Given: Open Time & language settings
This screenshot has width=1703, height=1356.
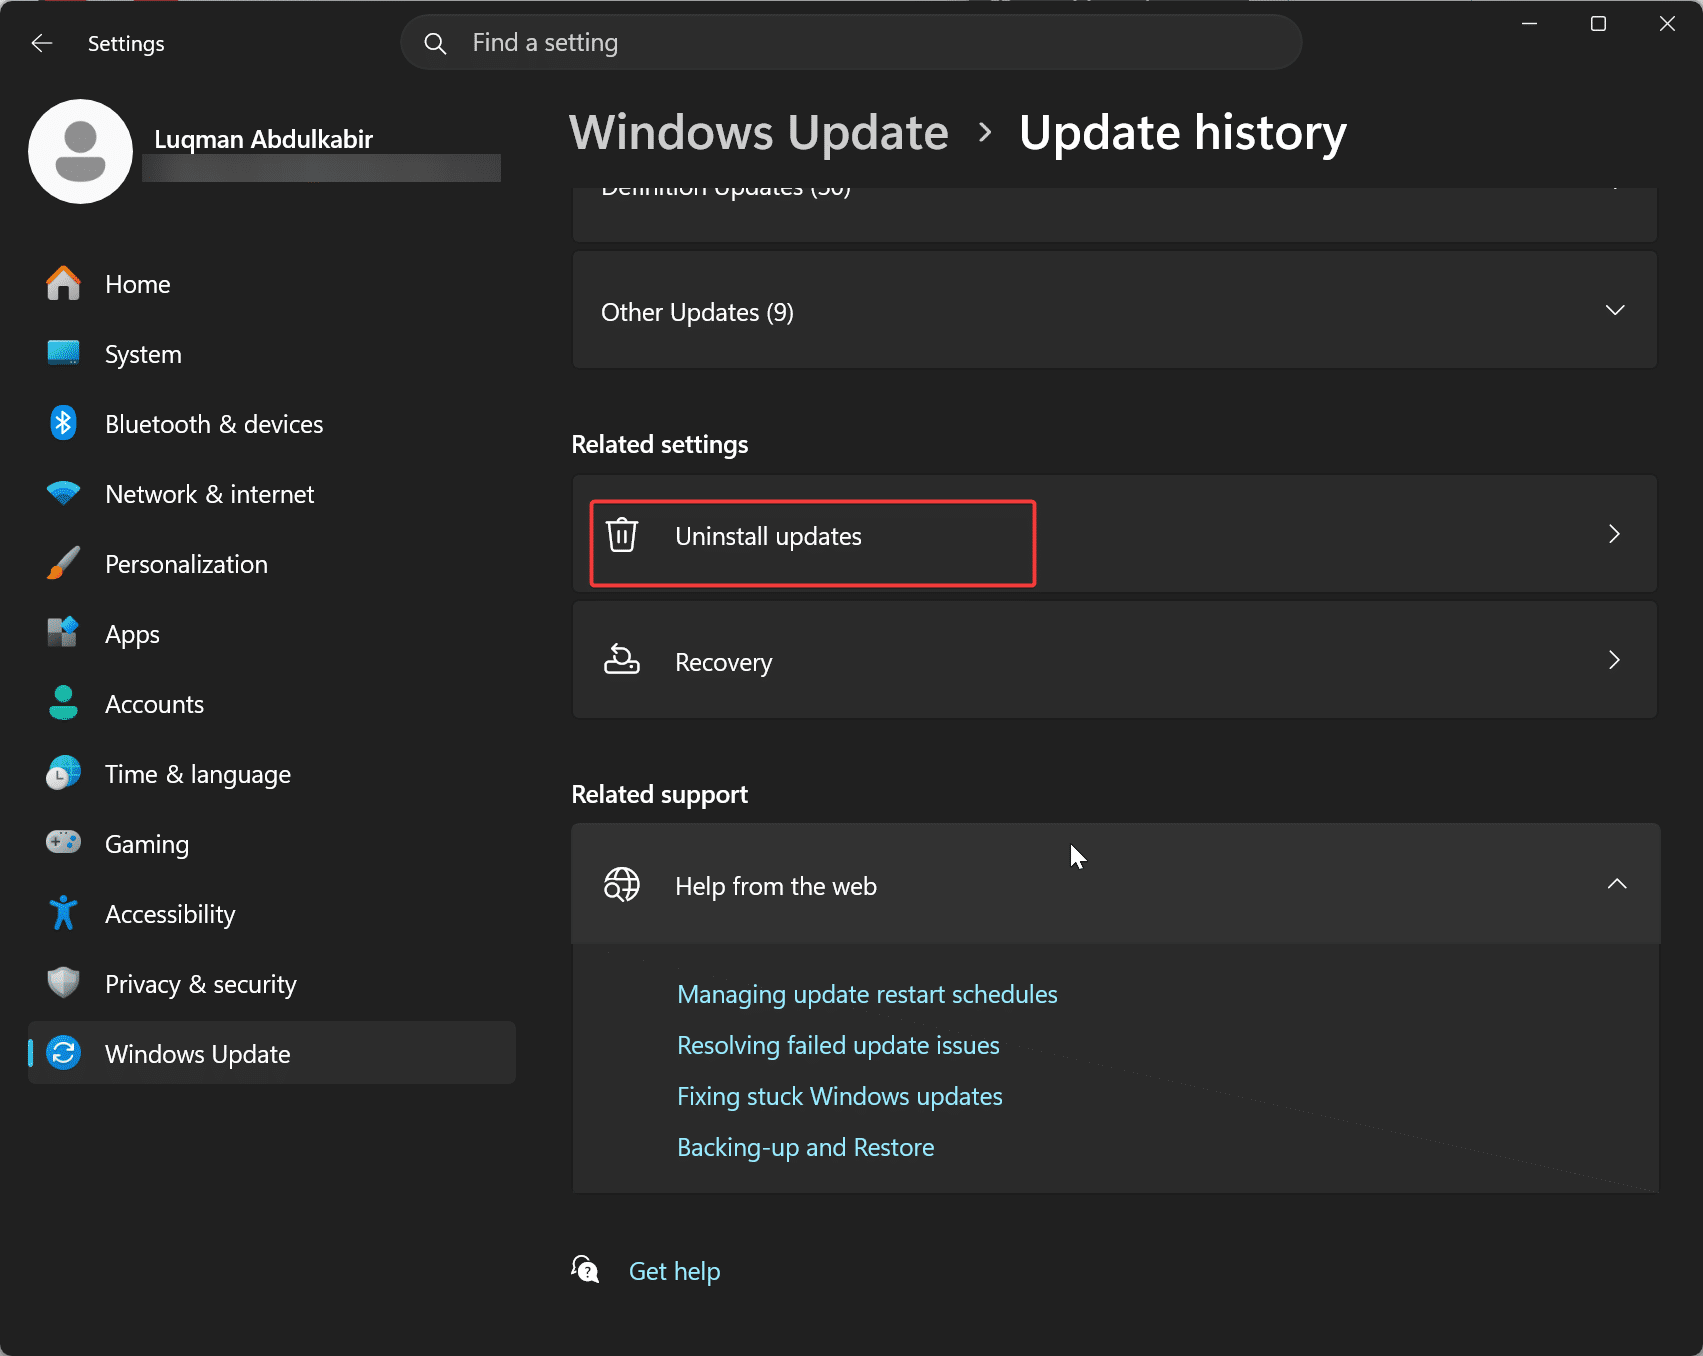Looking at the screenshot, I should coord(272,774).
